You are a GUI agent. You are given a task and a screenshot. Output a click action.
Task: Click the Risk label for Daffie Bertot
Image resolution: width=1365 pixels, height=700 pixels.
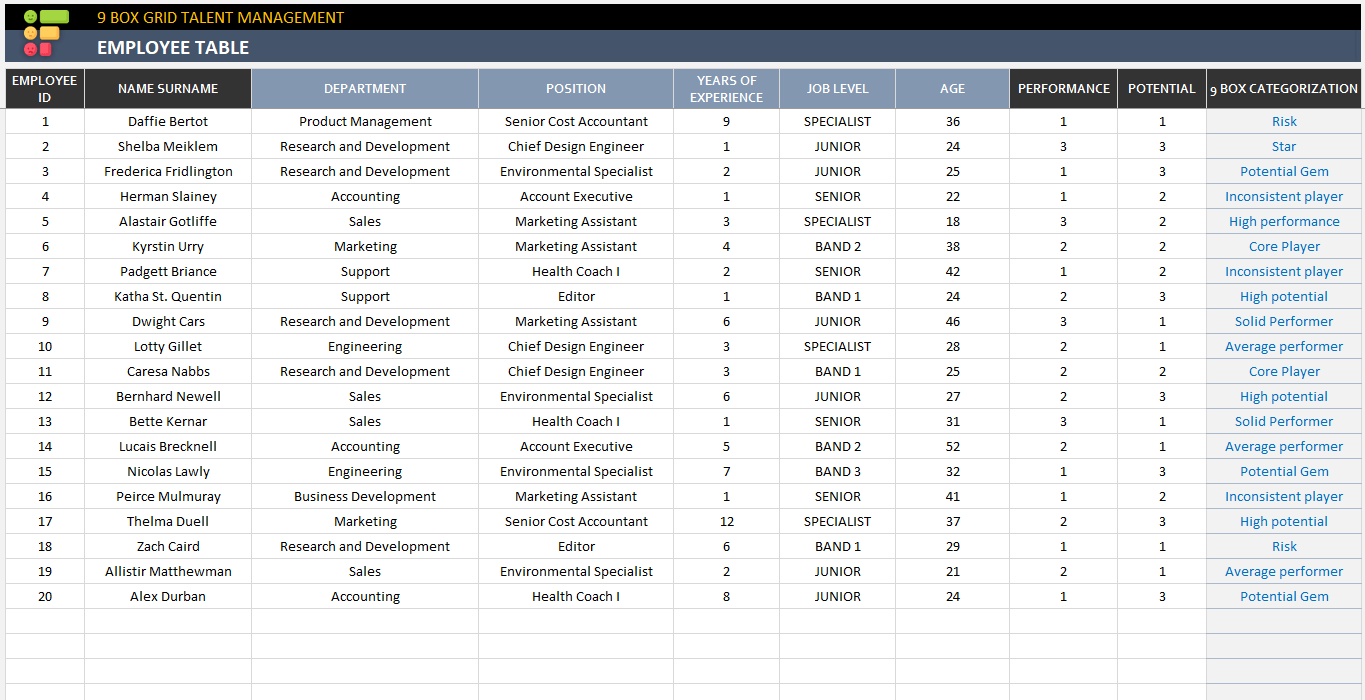point(1283,121)
